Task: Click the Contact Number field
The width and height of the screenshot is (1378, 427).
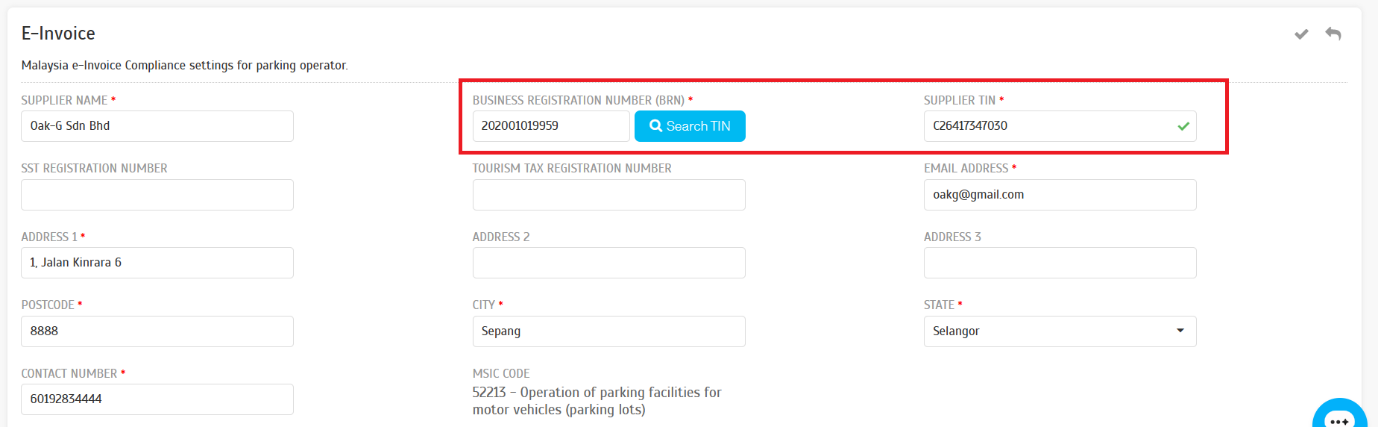Action: [x=157, y=399]
